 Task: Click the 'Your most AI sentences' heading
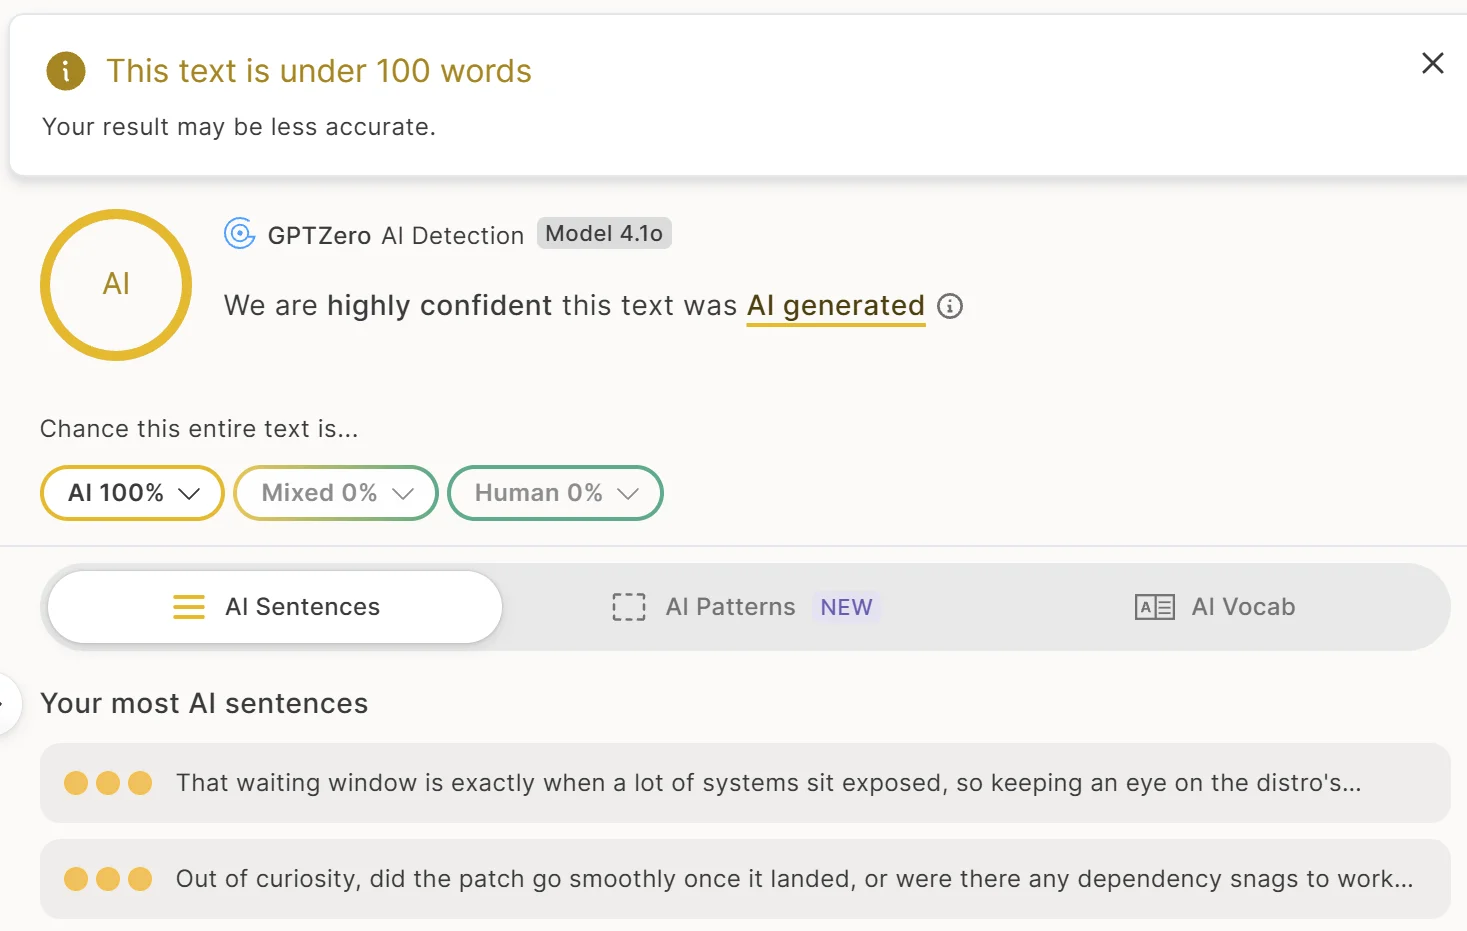204,704
